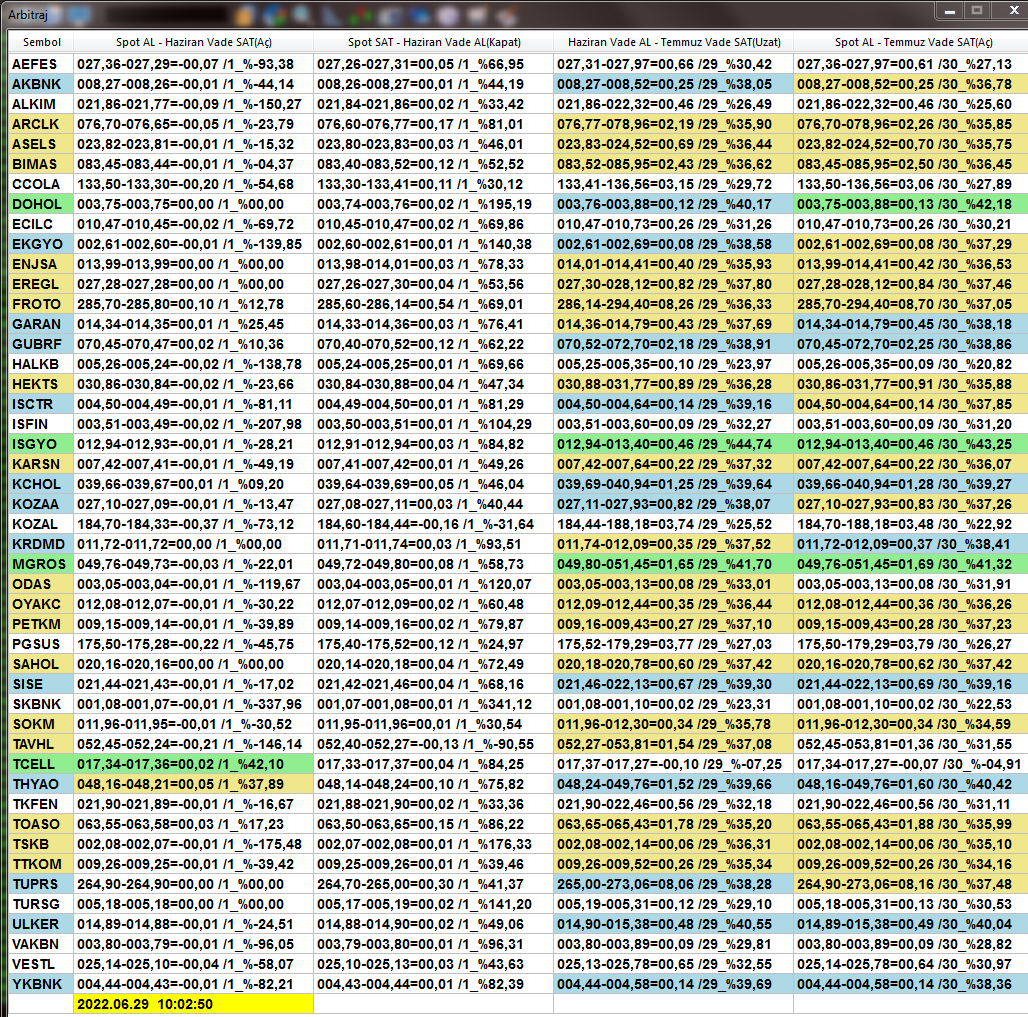Click the GUBRF symbol

click(41, 344)
